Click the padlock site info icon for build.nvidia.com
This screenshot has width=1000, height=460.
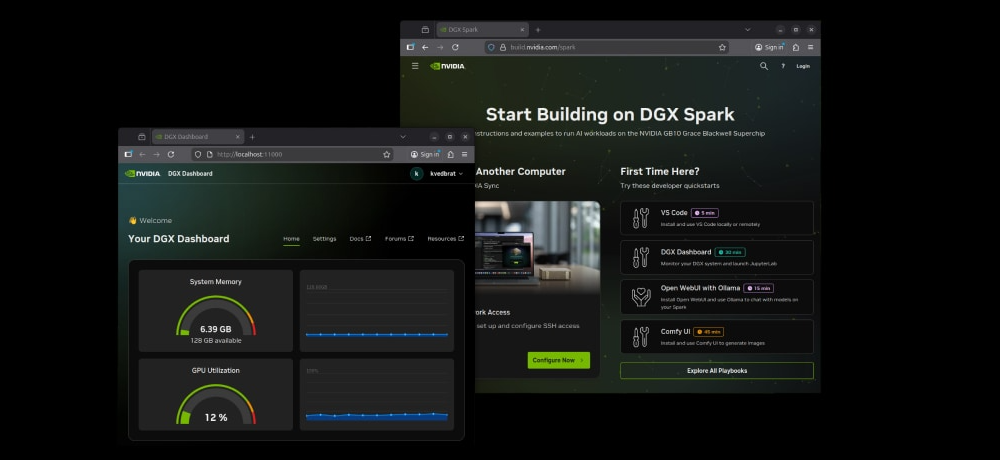pyautogui.click(x=503, y=47)
